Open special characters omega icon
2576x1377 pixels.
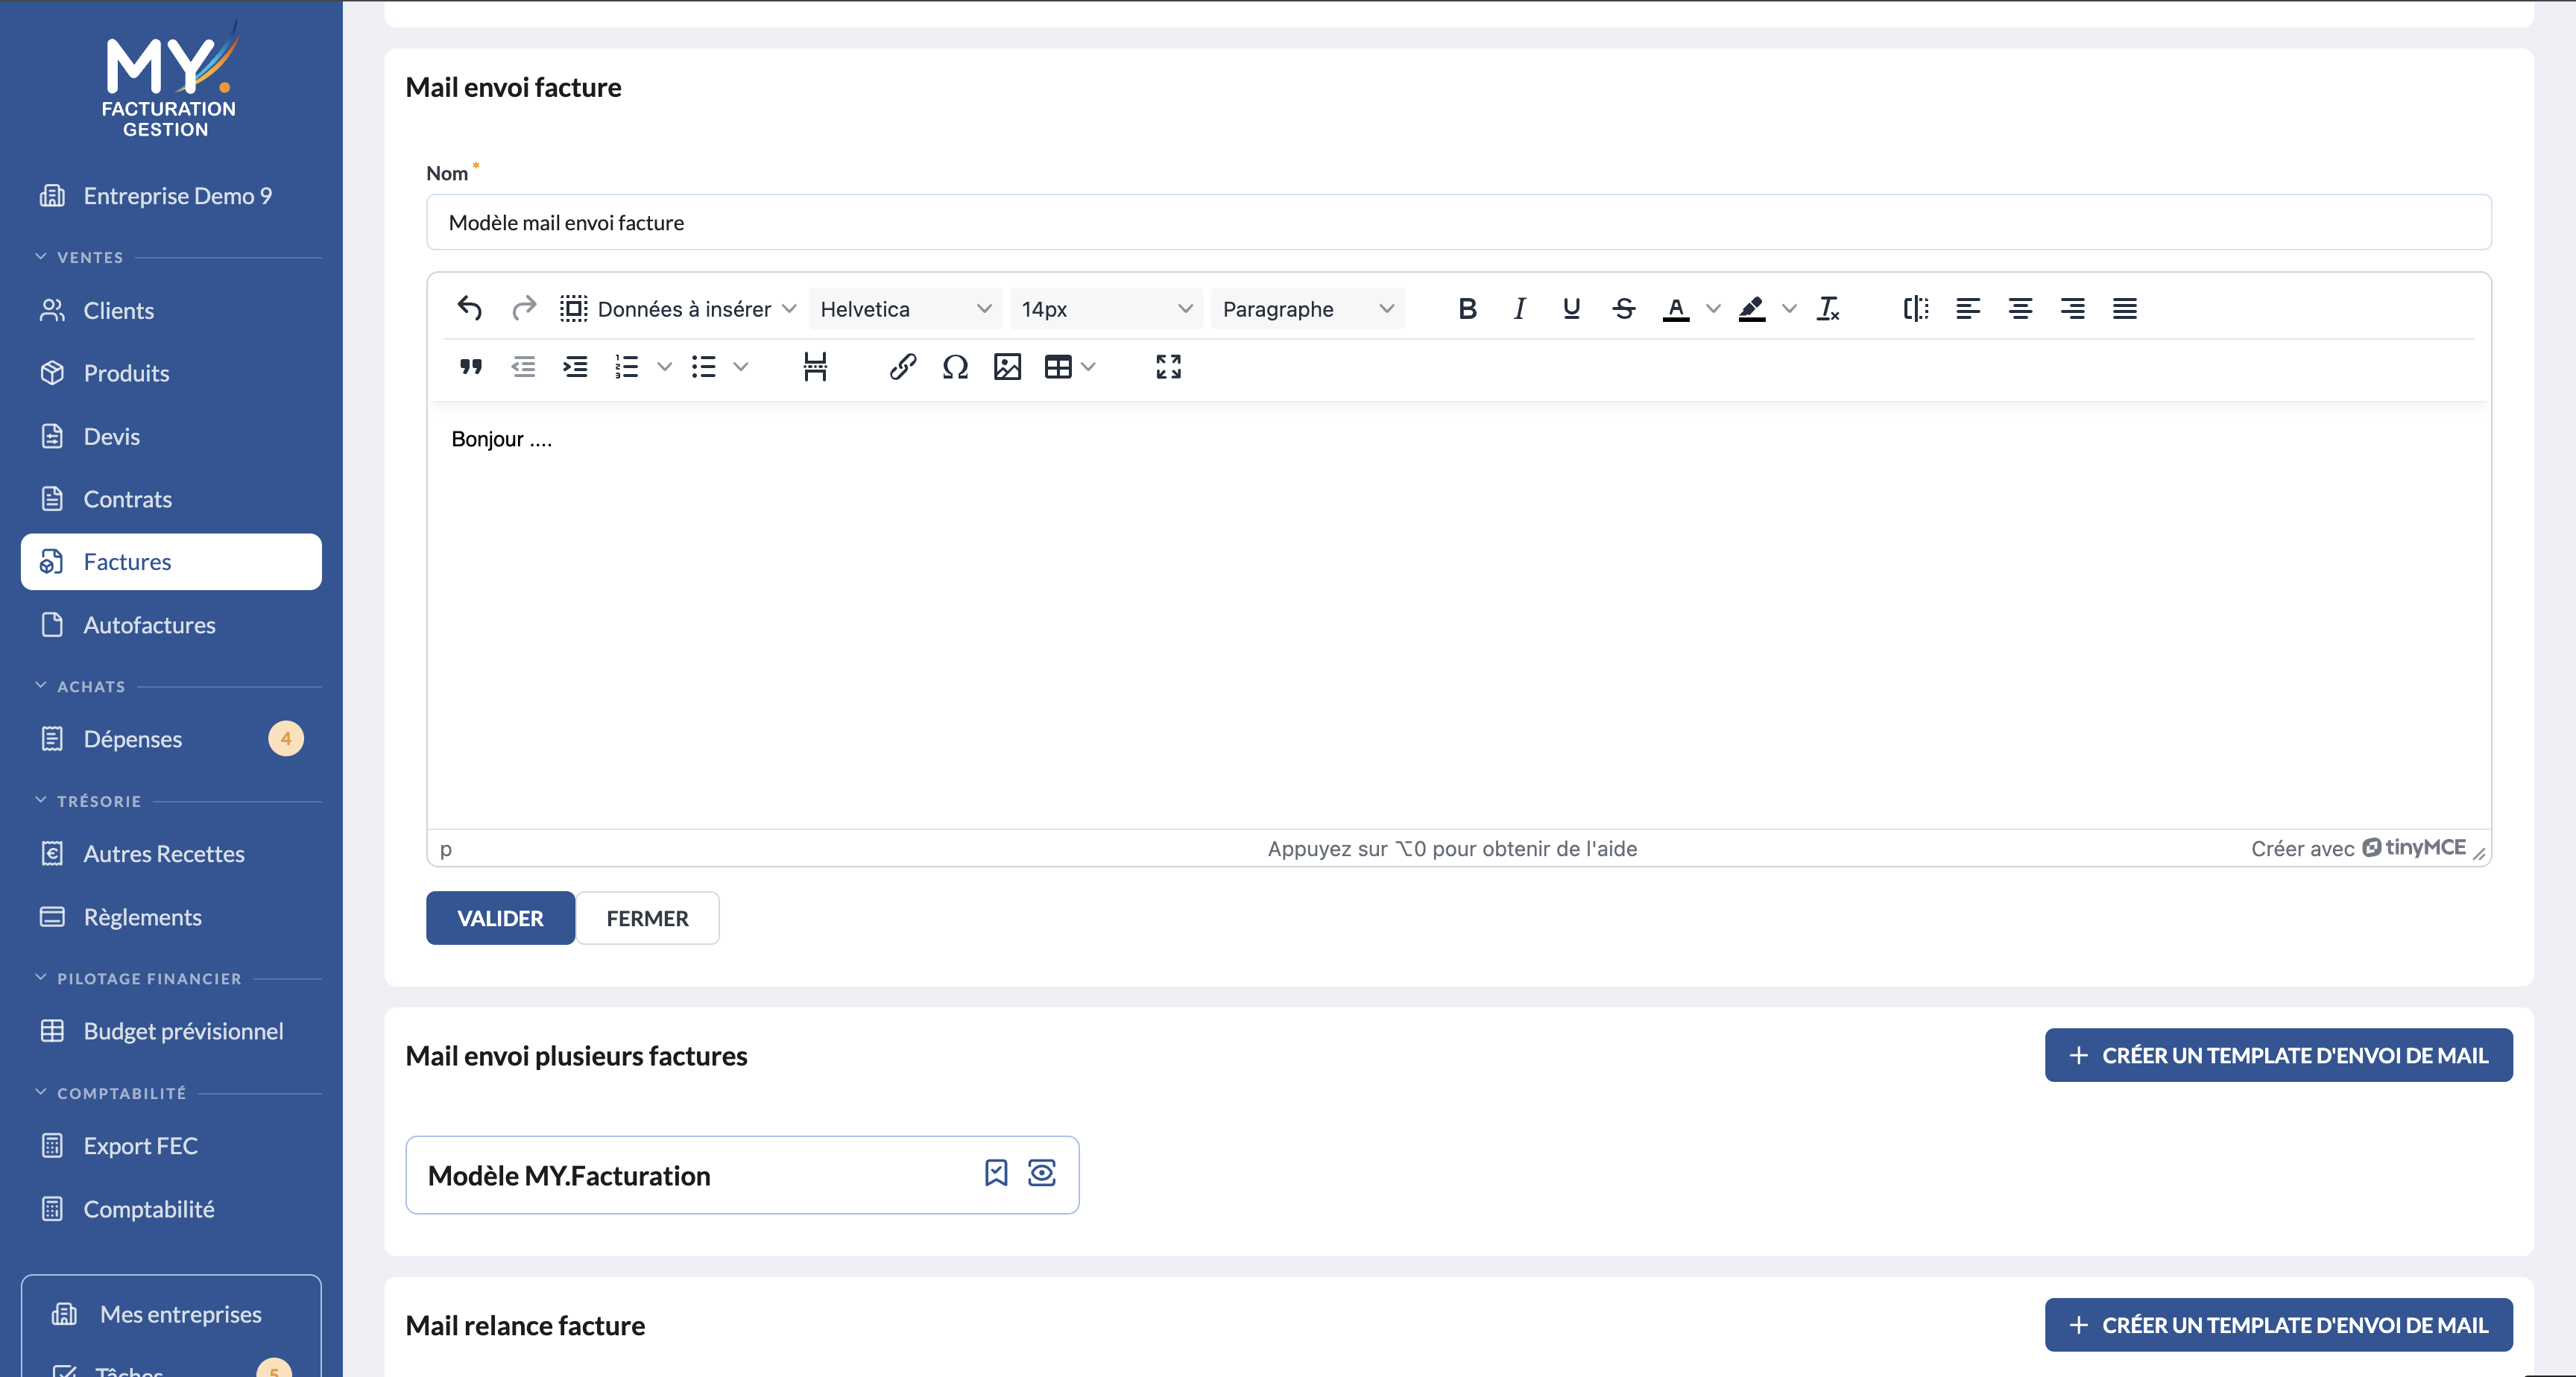pos(955,367)
